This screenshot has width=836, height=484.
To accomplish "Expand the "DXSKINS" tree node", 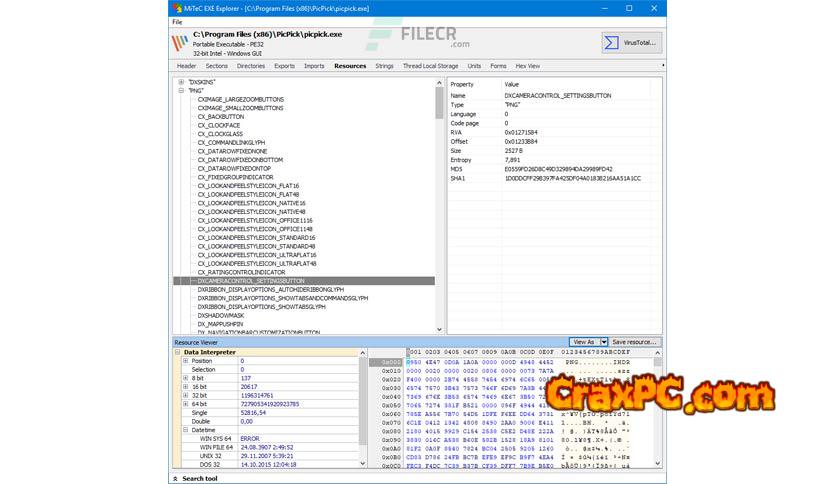I will 181,82.
